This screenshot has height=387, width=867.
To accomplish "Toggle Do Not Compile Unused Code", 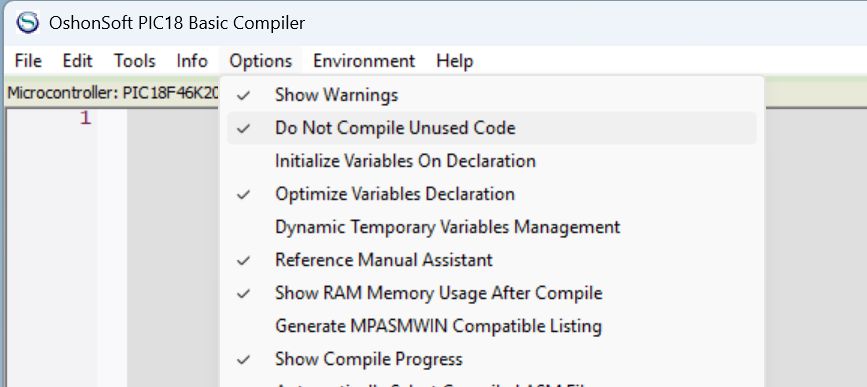I will 492,128.
